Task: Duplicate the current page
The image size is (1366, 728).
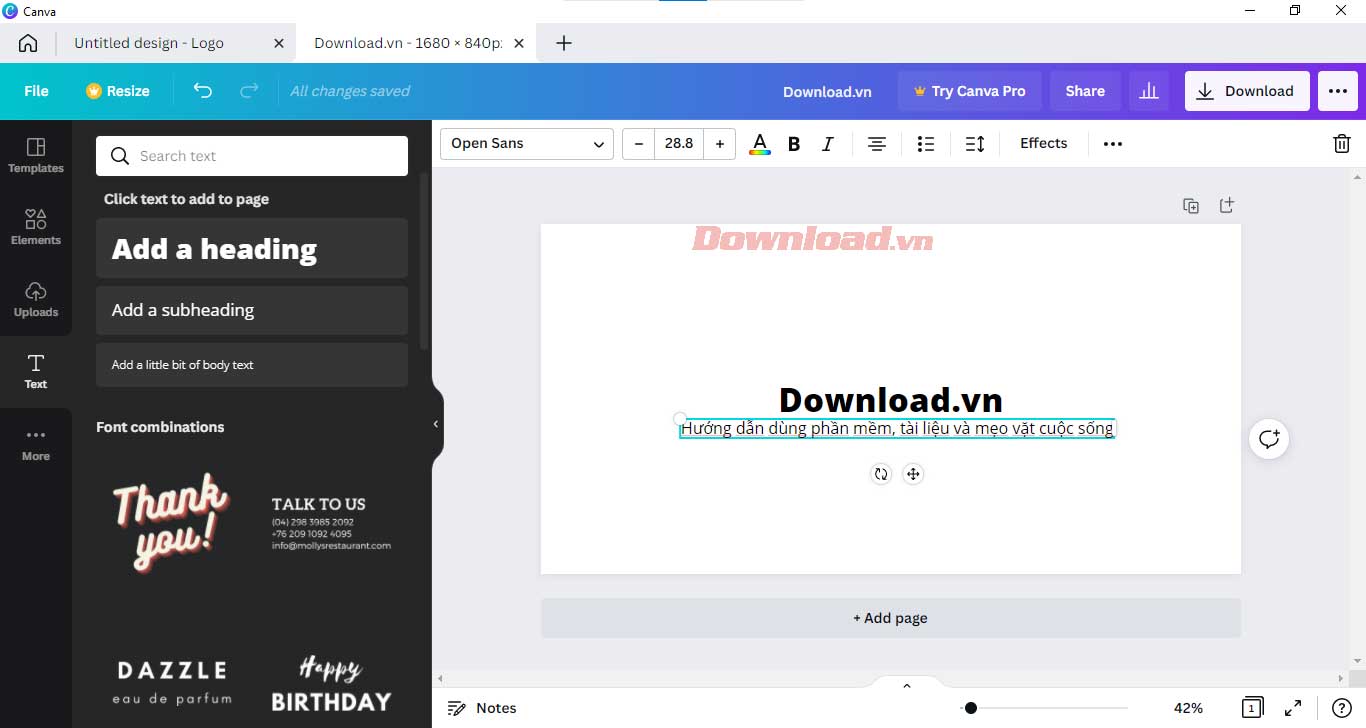Action: [x=1191, y=205]
